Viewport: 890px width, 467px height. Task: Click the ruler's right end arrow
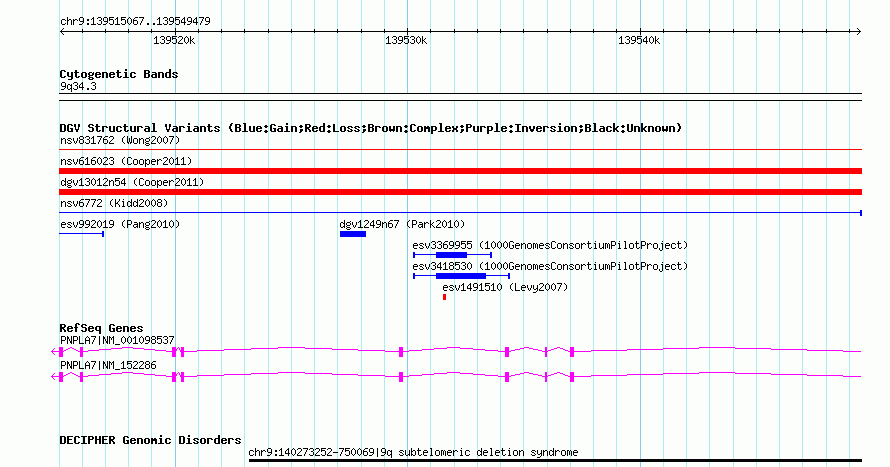click(858, 32)
